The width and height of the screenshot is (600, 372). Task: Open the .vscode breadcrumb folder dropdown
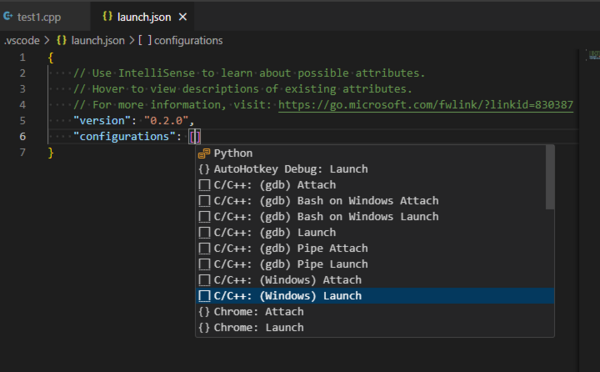pos(22,40)
